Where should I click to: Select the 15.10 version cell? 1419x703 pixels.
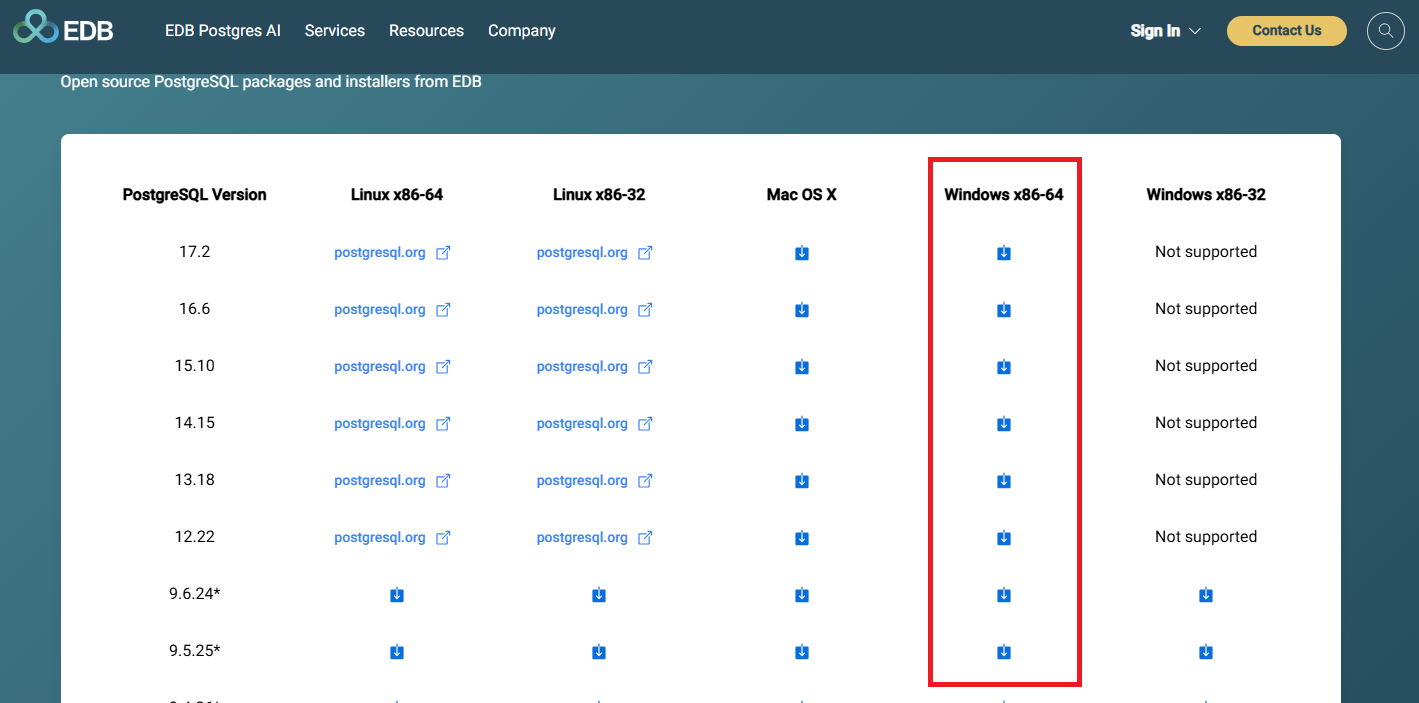point(195,366)
